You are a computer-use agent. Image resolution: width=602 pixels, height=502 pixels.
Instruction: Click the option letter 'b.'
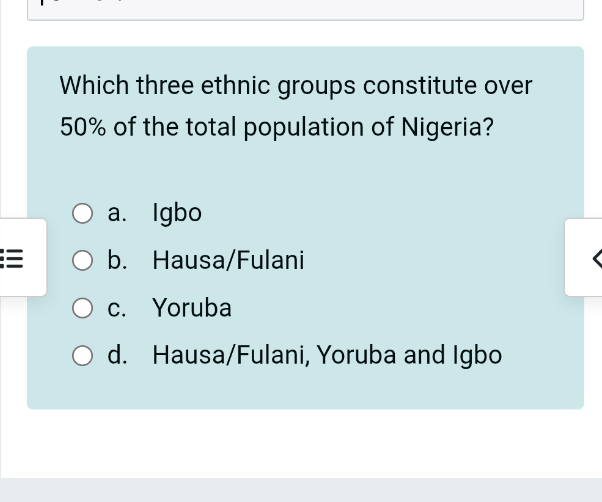pos(118,261)
